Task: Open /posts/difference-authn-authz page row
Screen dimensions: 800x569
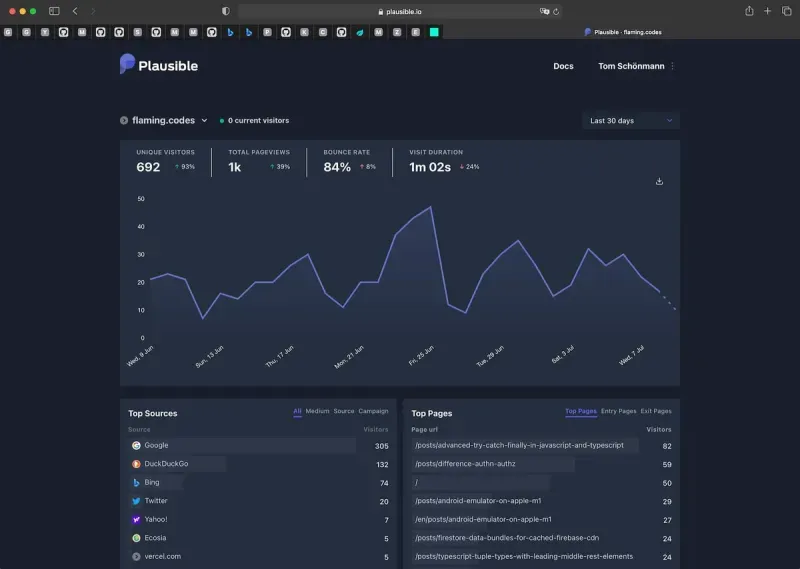Action: (x=541, y=464)
